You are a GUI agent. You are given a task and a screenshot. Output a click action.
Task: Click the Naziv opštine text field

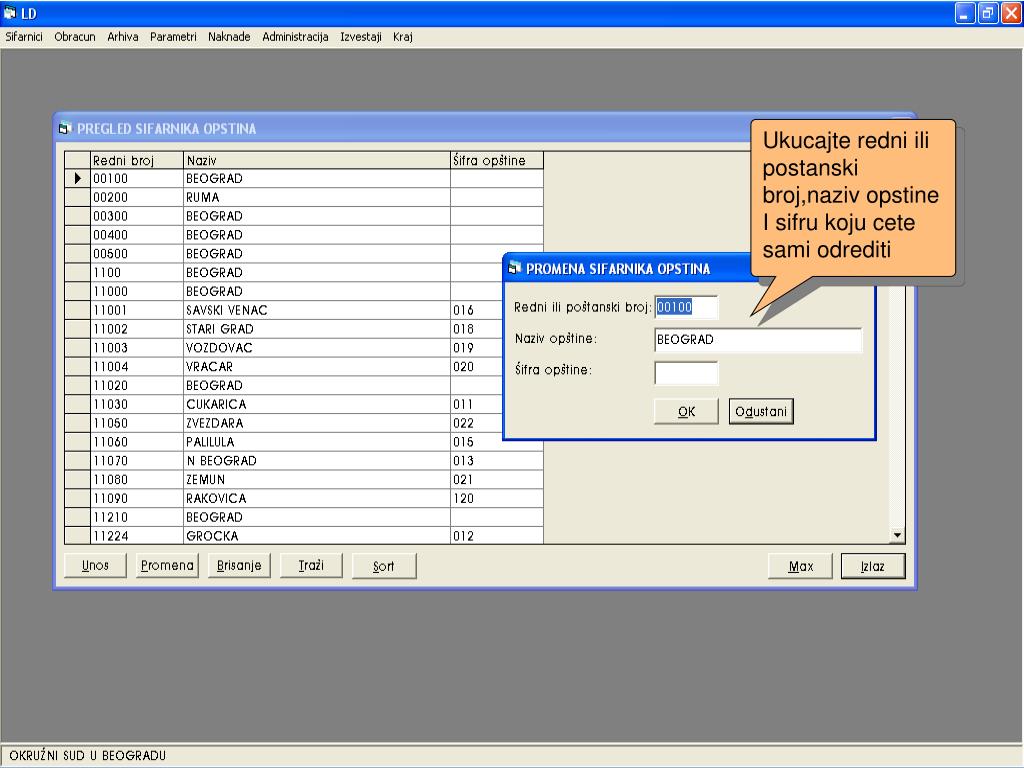coord(757,340)
